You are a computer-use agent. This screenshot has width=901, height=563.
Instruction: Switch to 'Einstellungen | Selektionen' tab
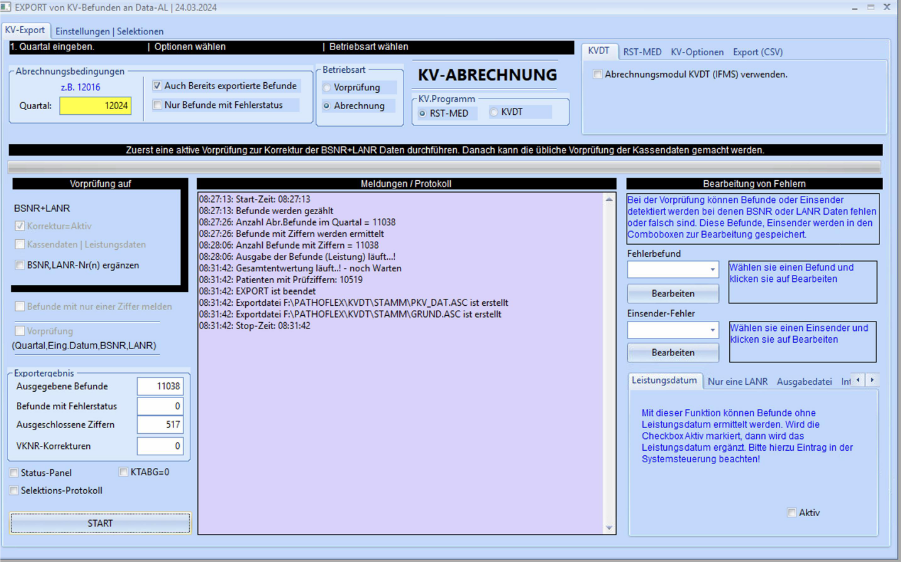(x=109, y=31)
